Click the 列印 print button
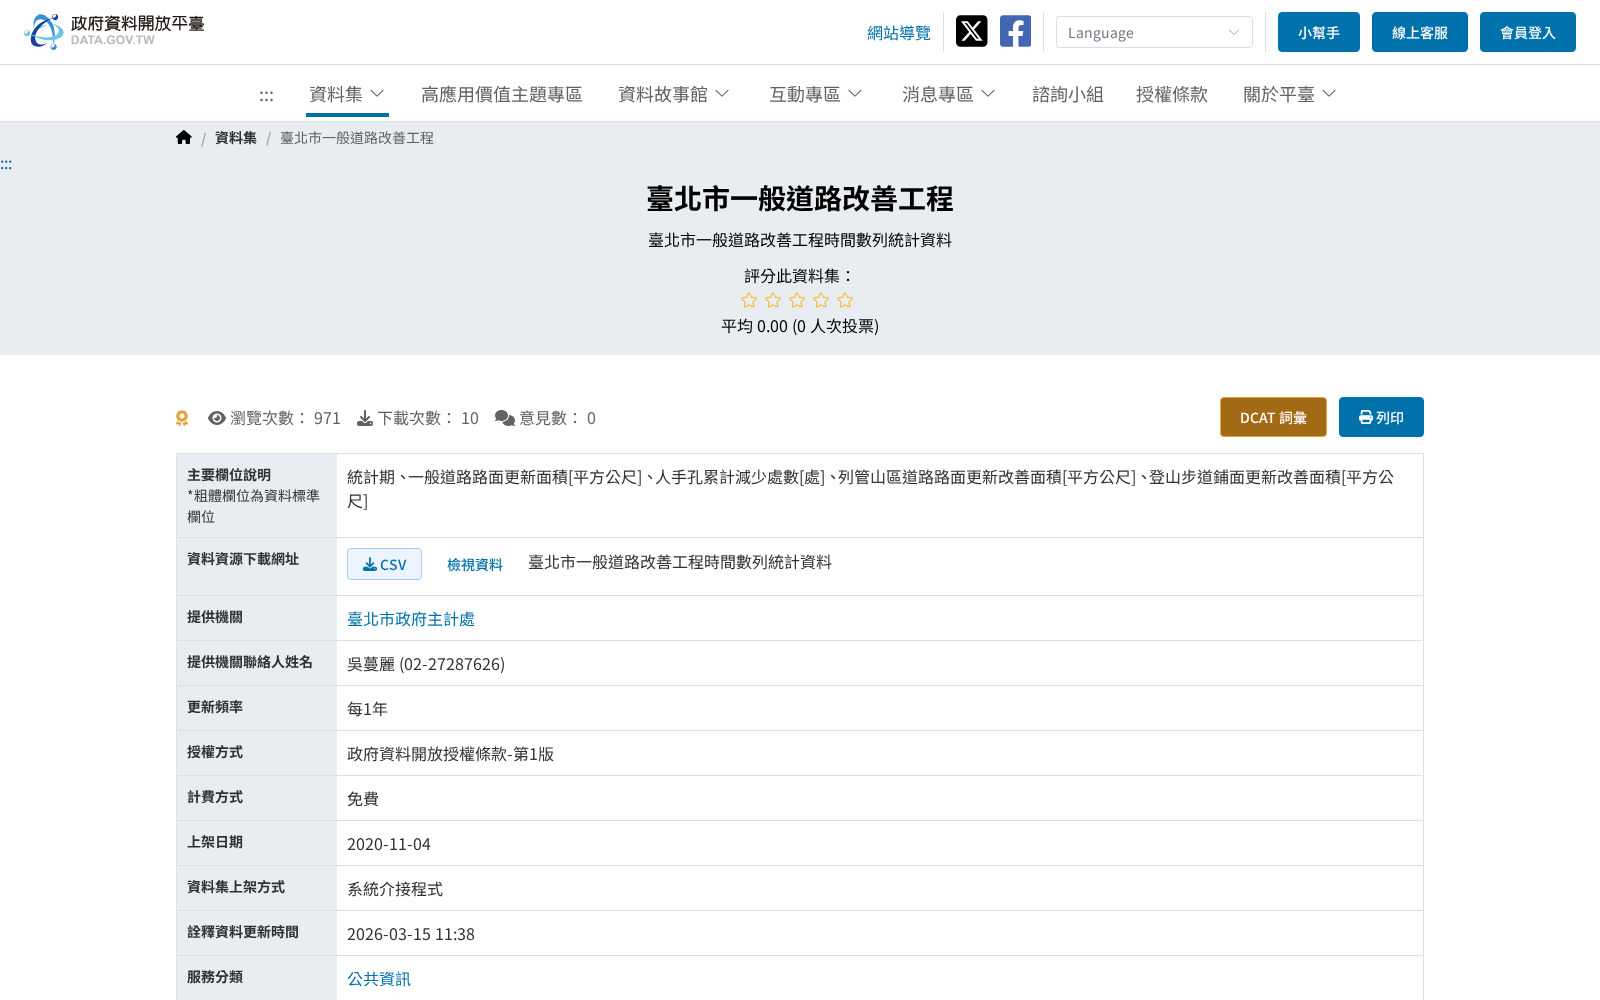Image resolution: width=1600 pixels, height=1000 pixels. [1381, 417]
